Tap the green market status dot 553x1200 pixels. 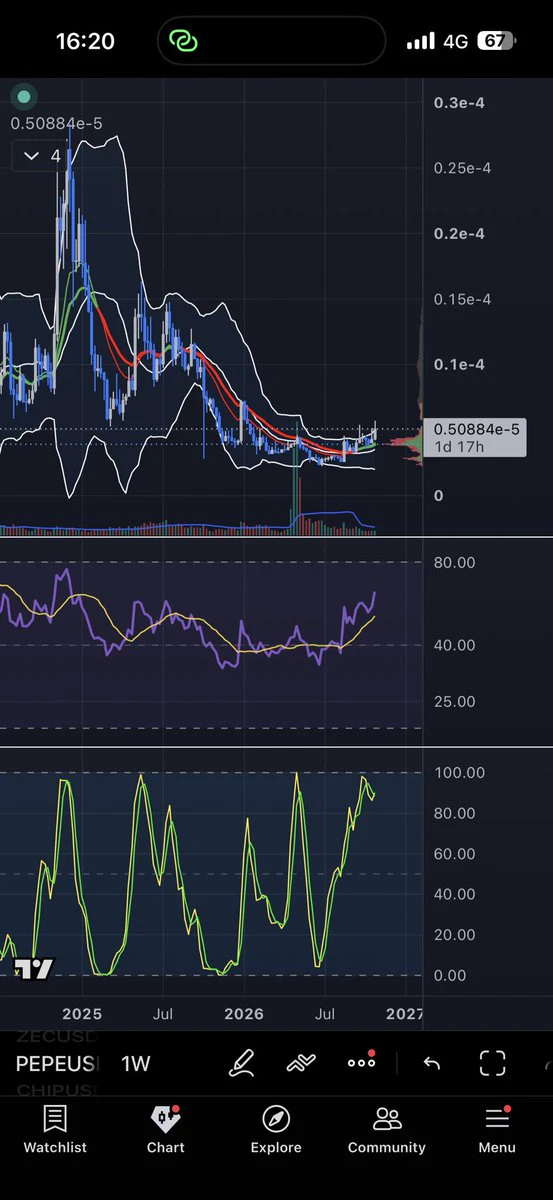click(24, 97)
